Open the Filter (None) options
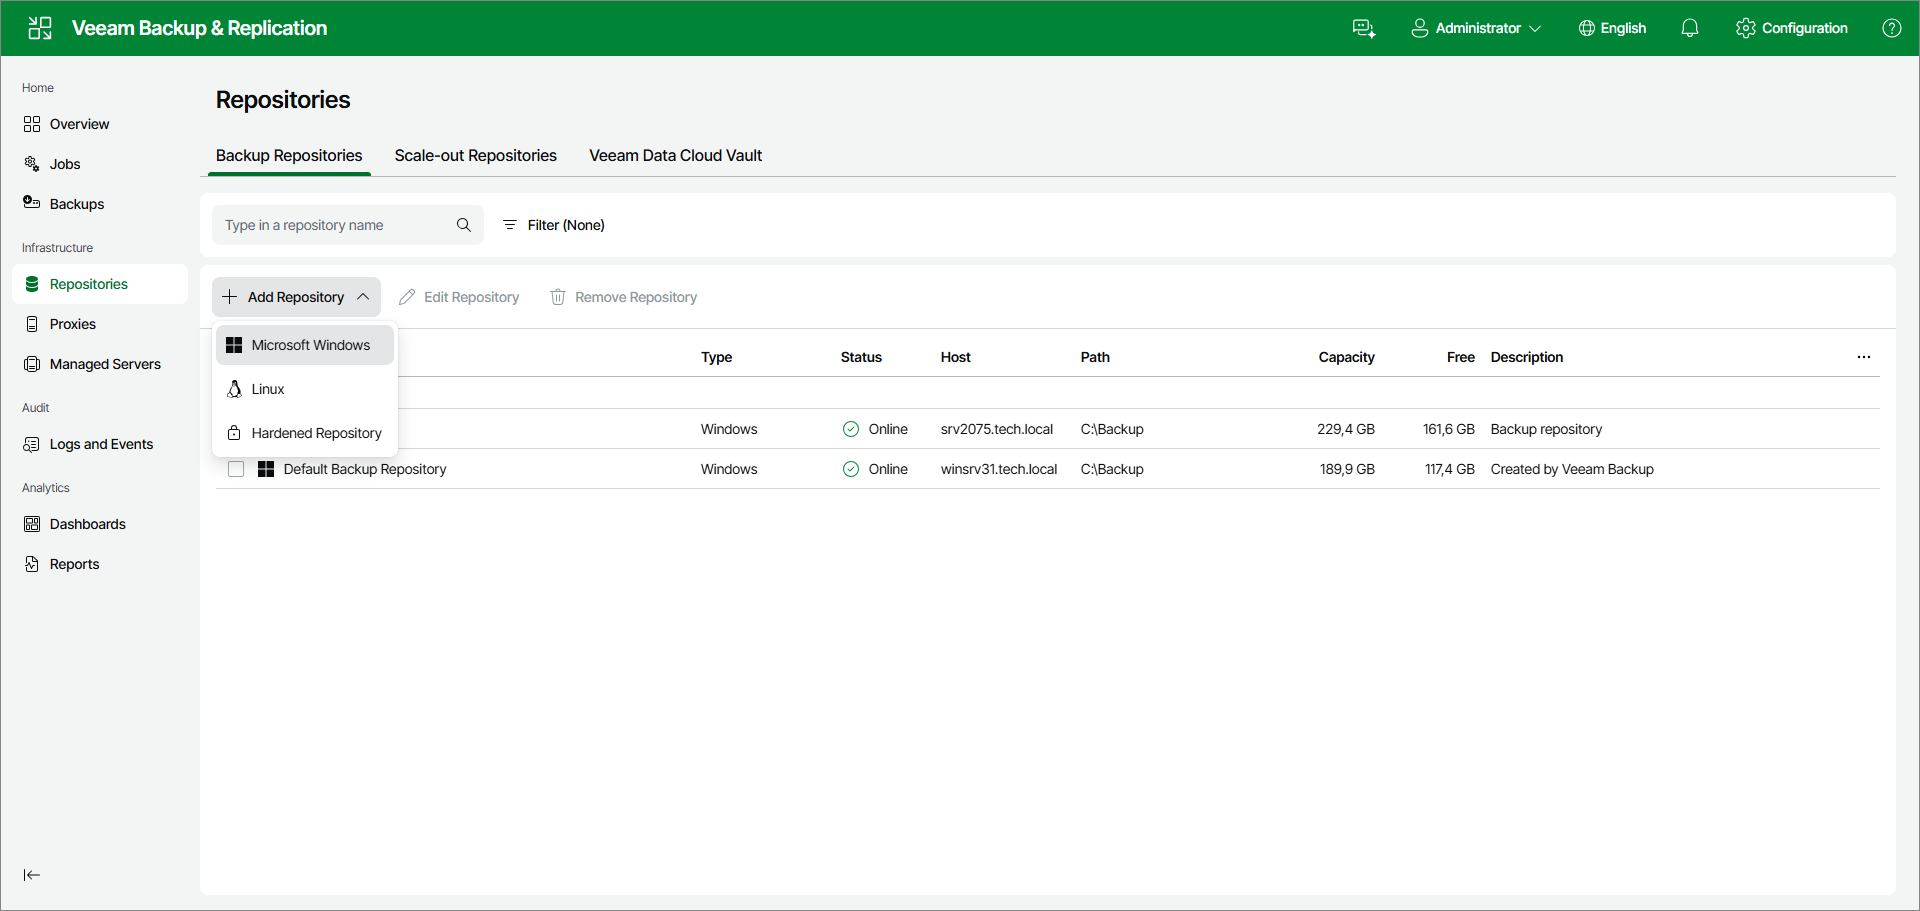The width and height of the screenshot is (1920, 911). 553,225
